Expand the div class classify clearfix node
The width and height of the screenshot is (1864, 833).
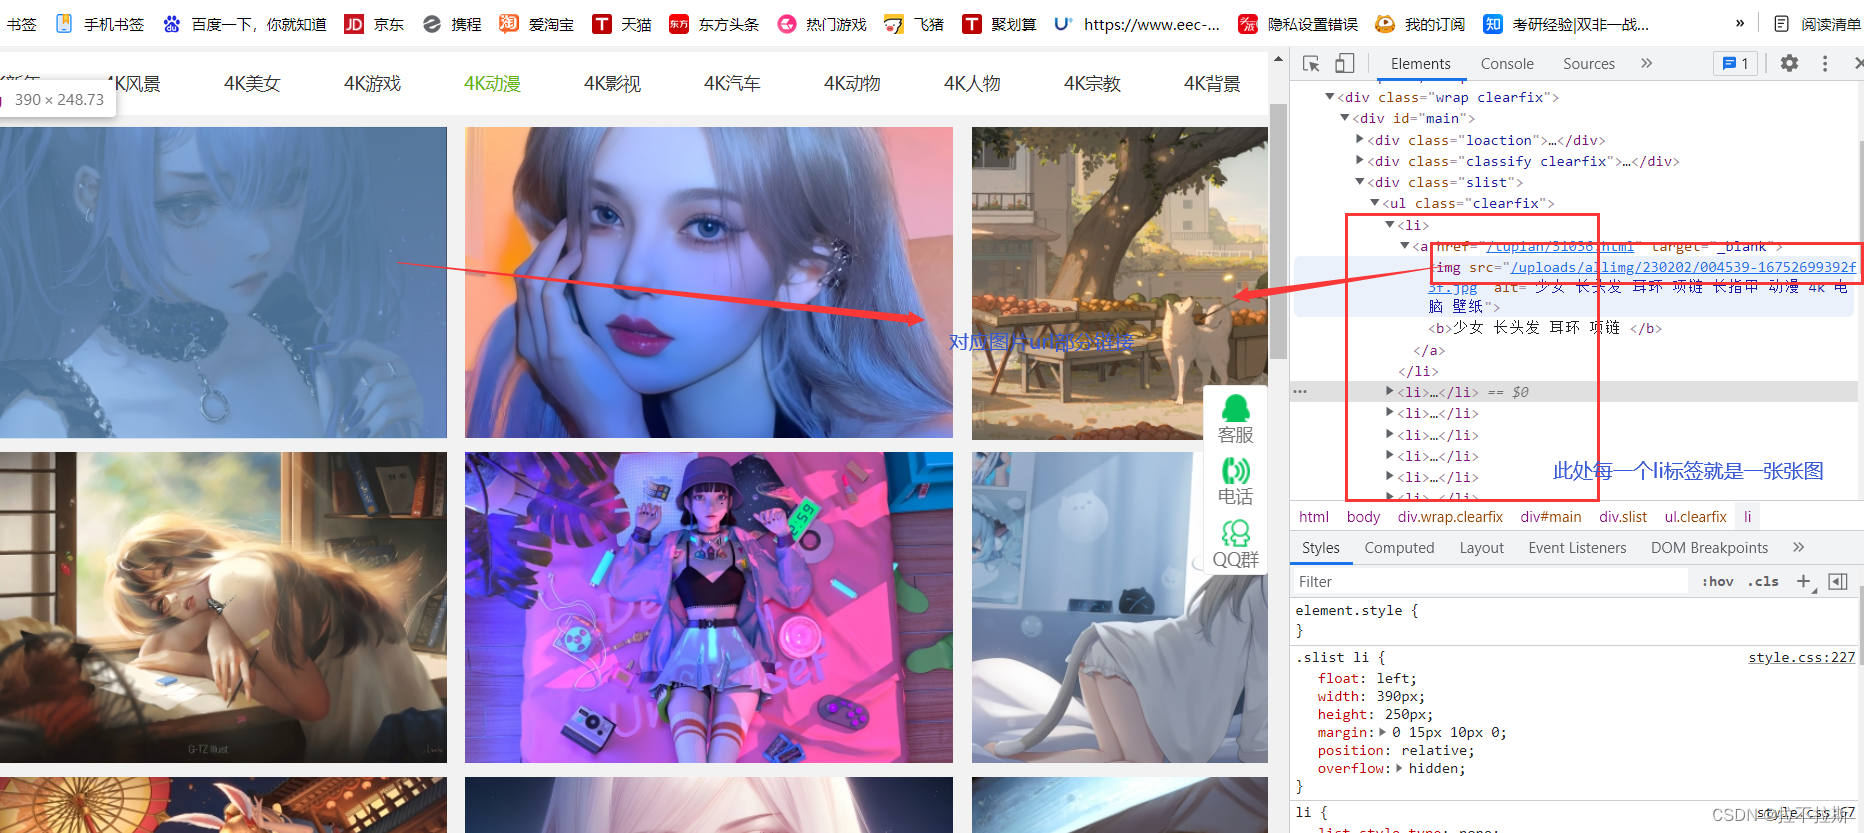pos(1360,161)
